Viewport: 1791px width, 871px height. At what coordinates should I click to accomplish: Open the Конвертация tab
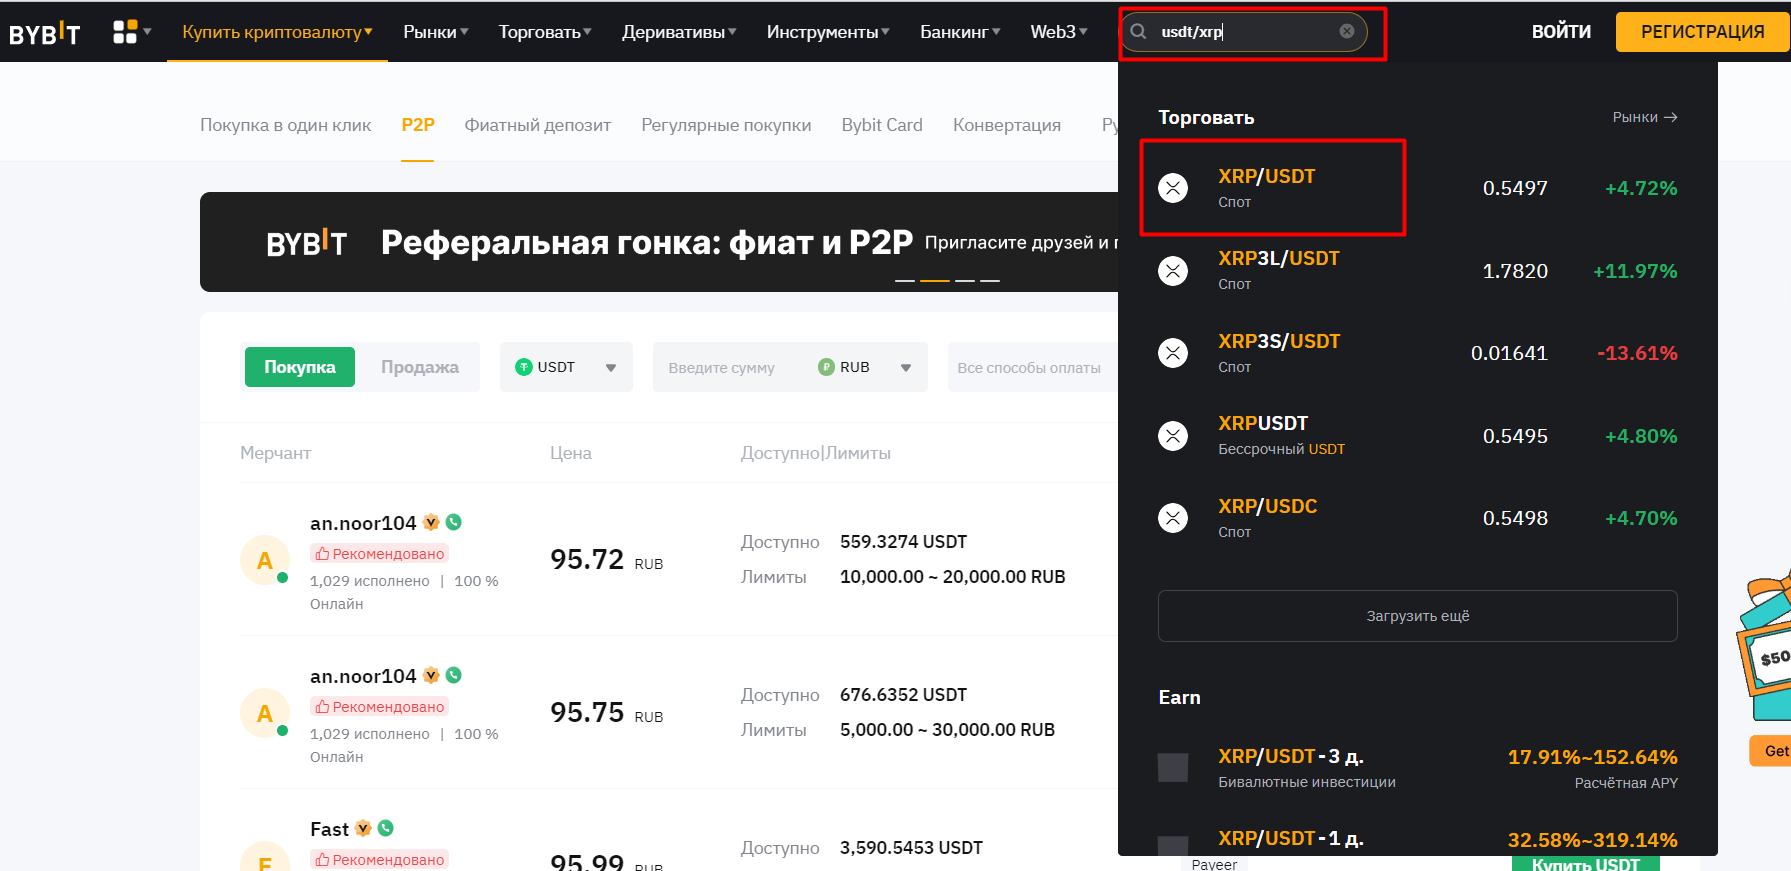click(1007, 125)
